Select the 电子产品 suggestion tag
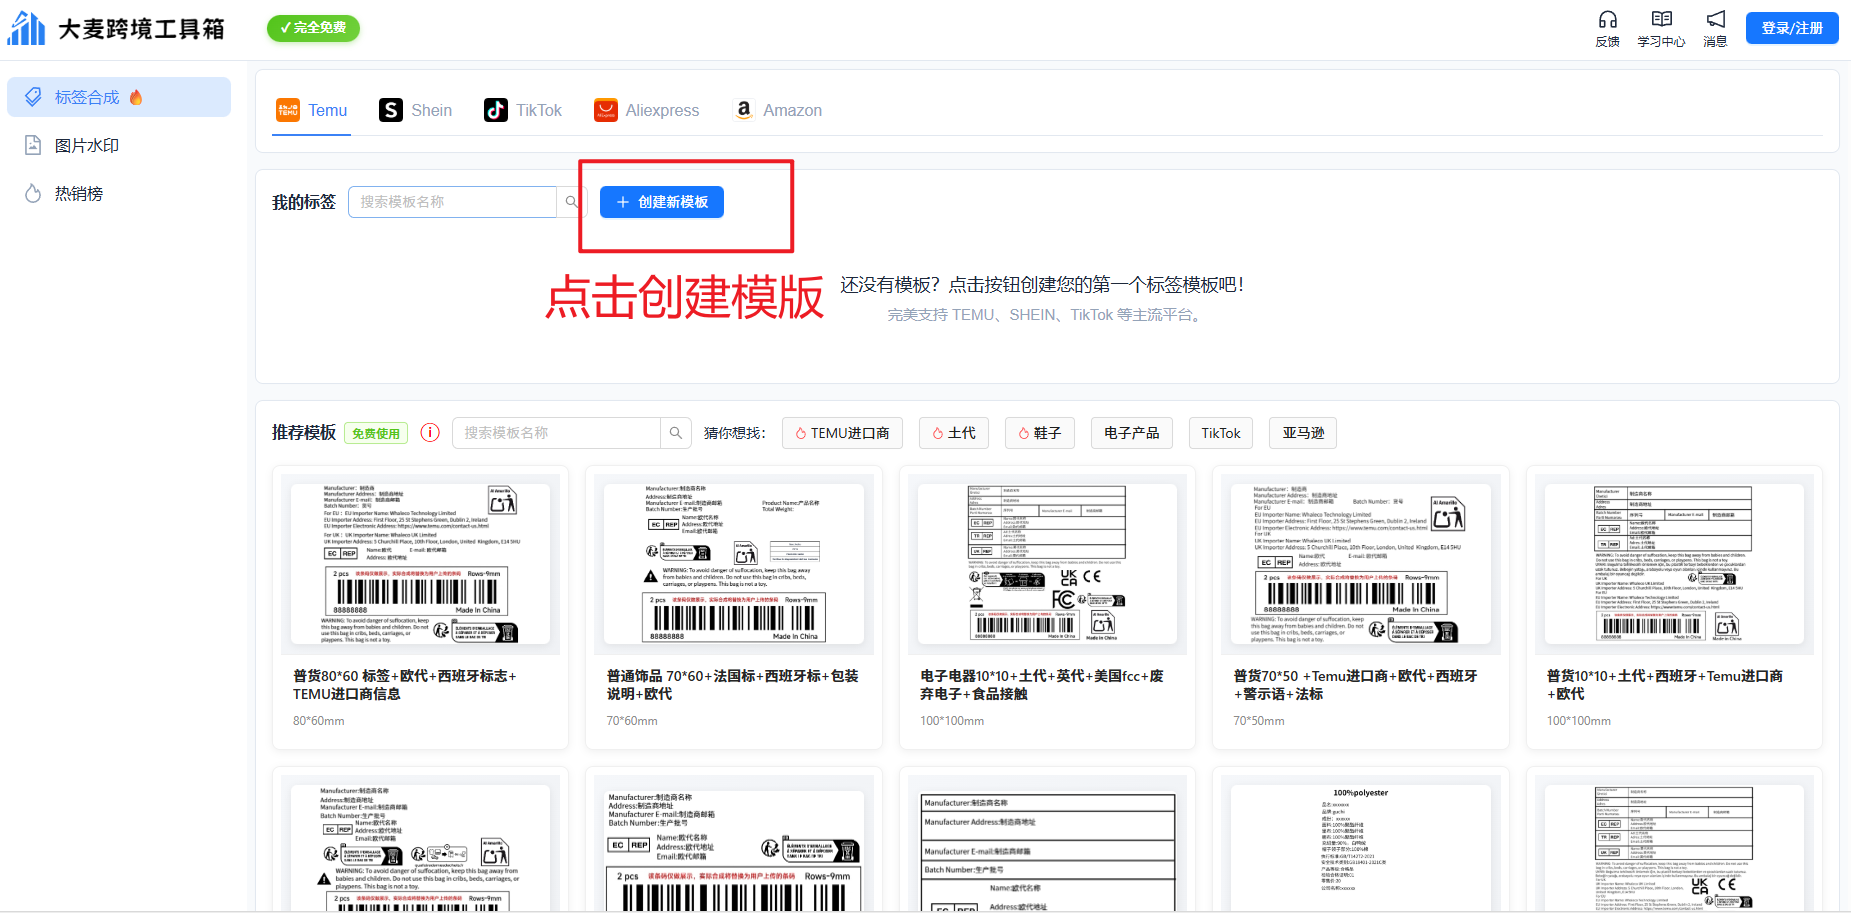The width and height of the screenshot is (1851, 913). click(x=1132, y=433)
